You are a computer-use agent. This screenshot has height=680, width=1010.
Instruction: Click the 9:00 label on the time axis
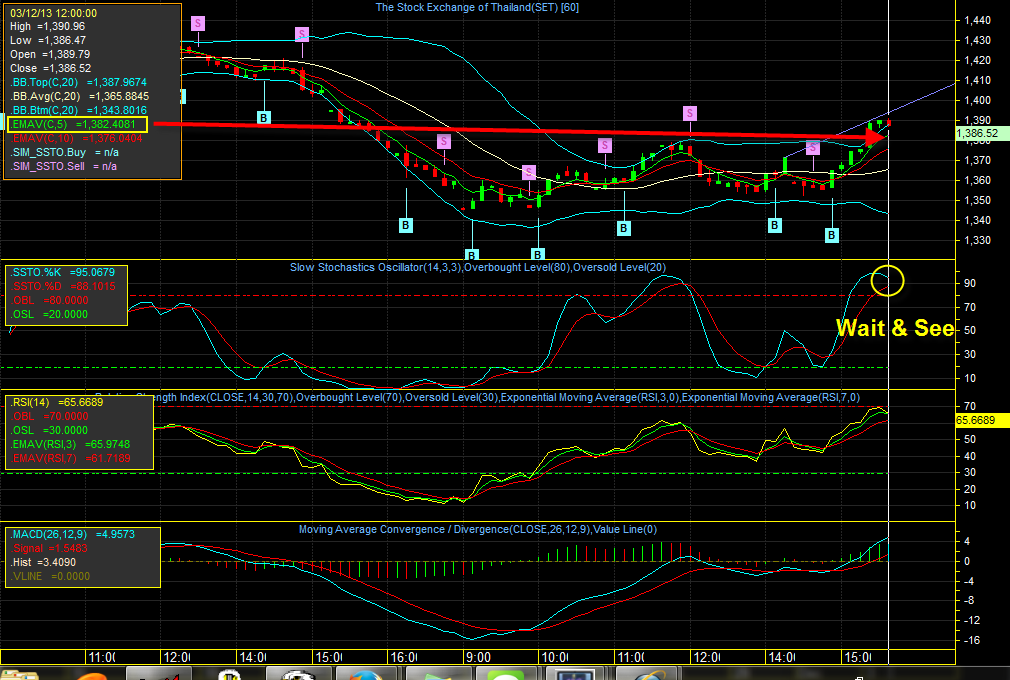click(x=477, y=657)
